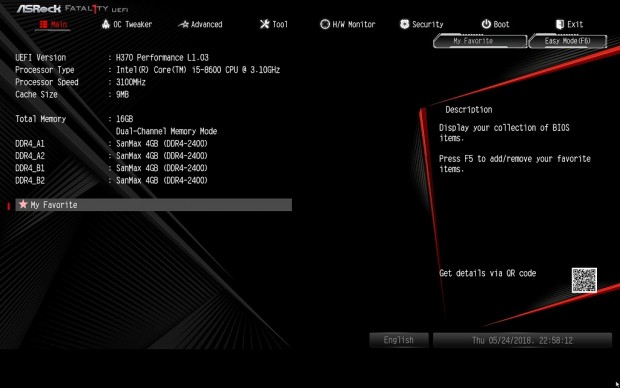Click the star icon beside My Favorite

23,204
